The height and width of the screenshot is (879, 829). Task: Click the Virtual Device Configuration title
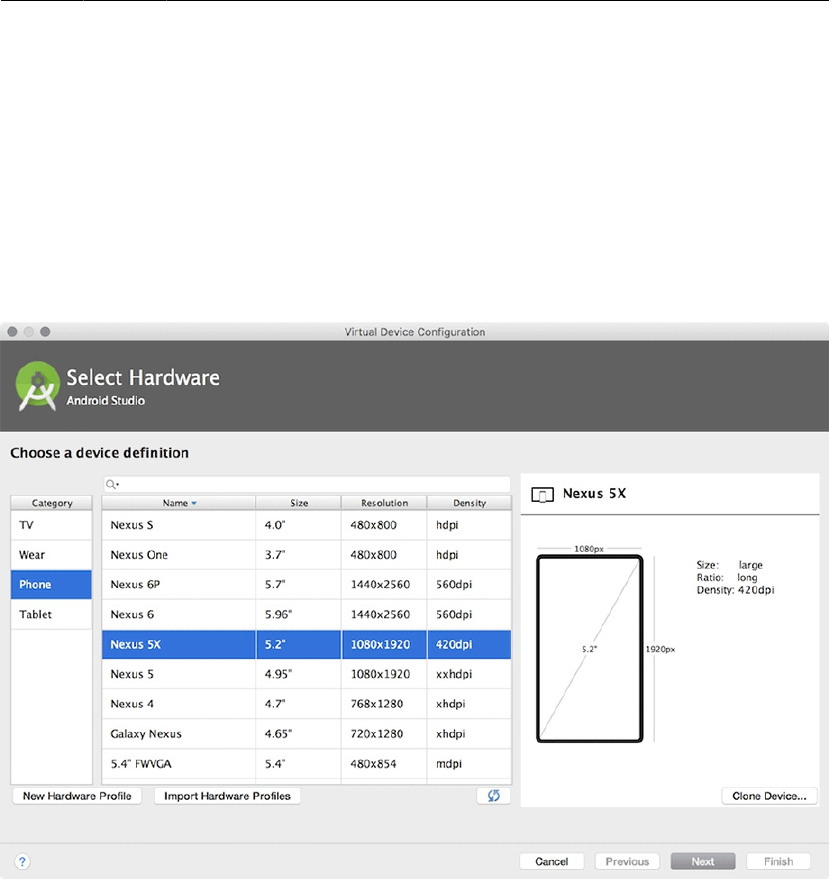pyautogui.click(x=415, y=332)
